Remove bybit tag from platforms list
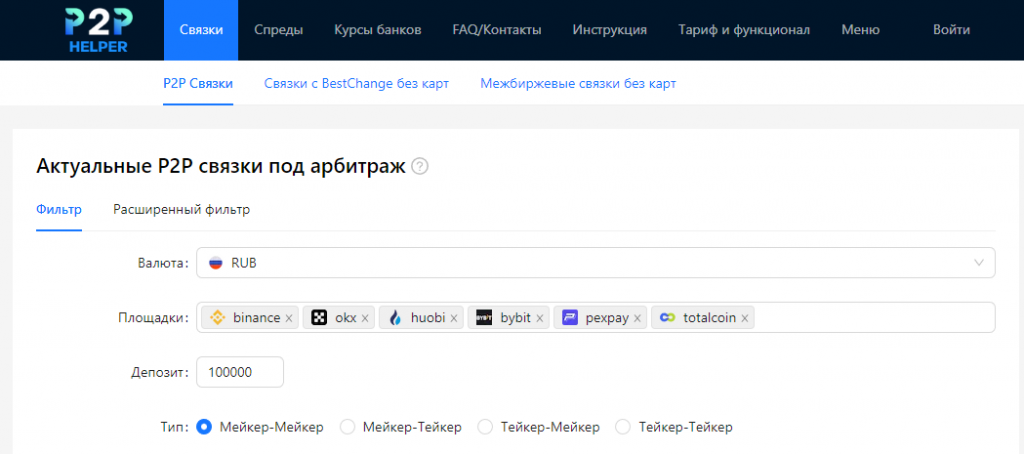This screenshot has width=1024, height=454. click(x=540, y=318)
